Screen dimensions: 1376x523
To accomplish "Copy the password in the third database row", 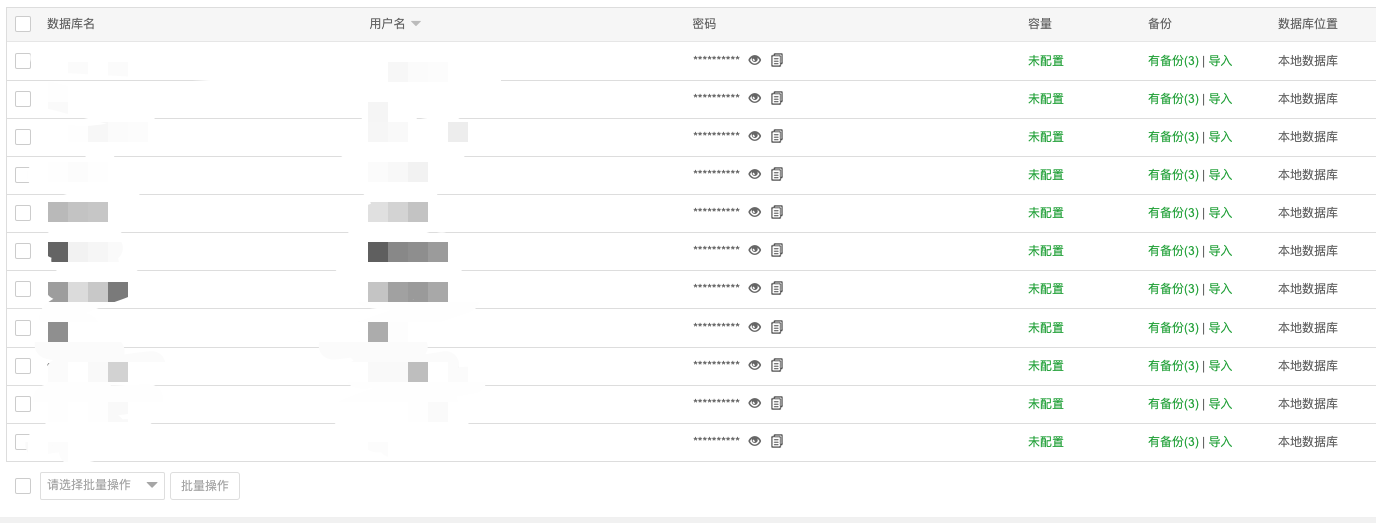I will (x=777, y=136).
